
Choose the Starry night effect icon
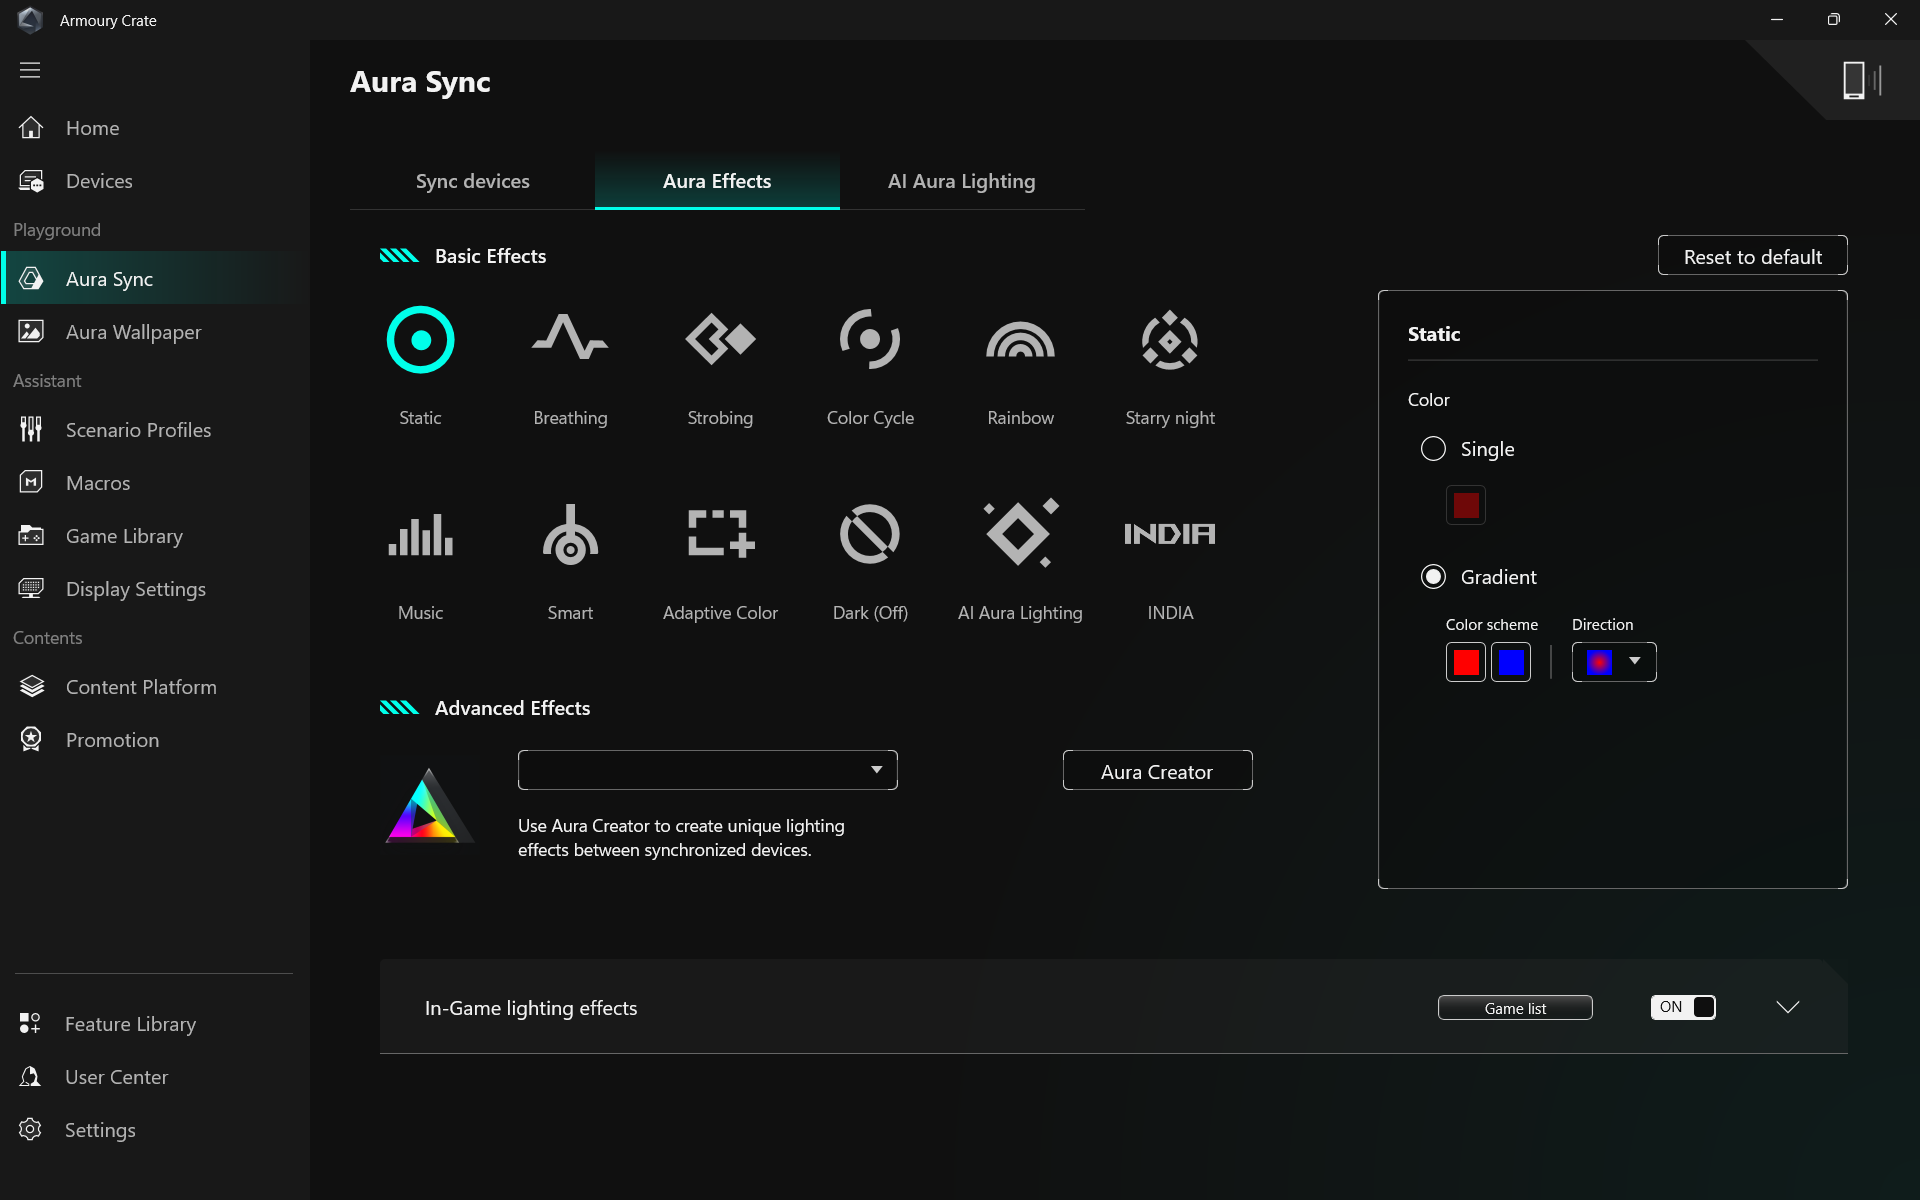[1170, 340]
